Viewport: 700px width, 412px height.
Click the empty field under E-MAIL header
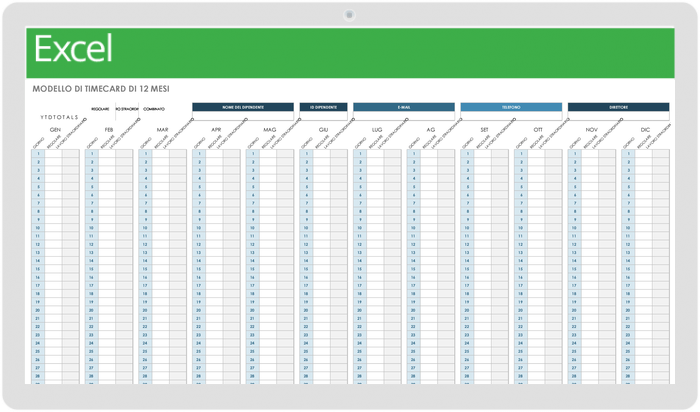click(404, 116)
